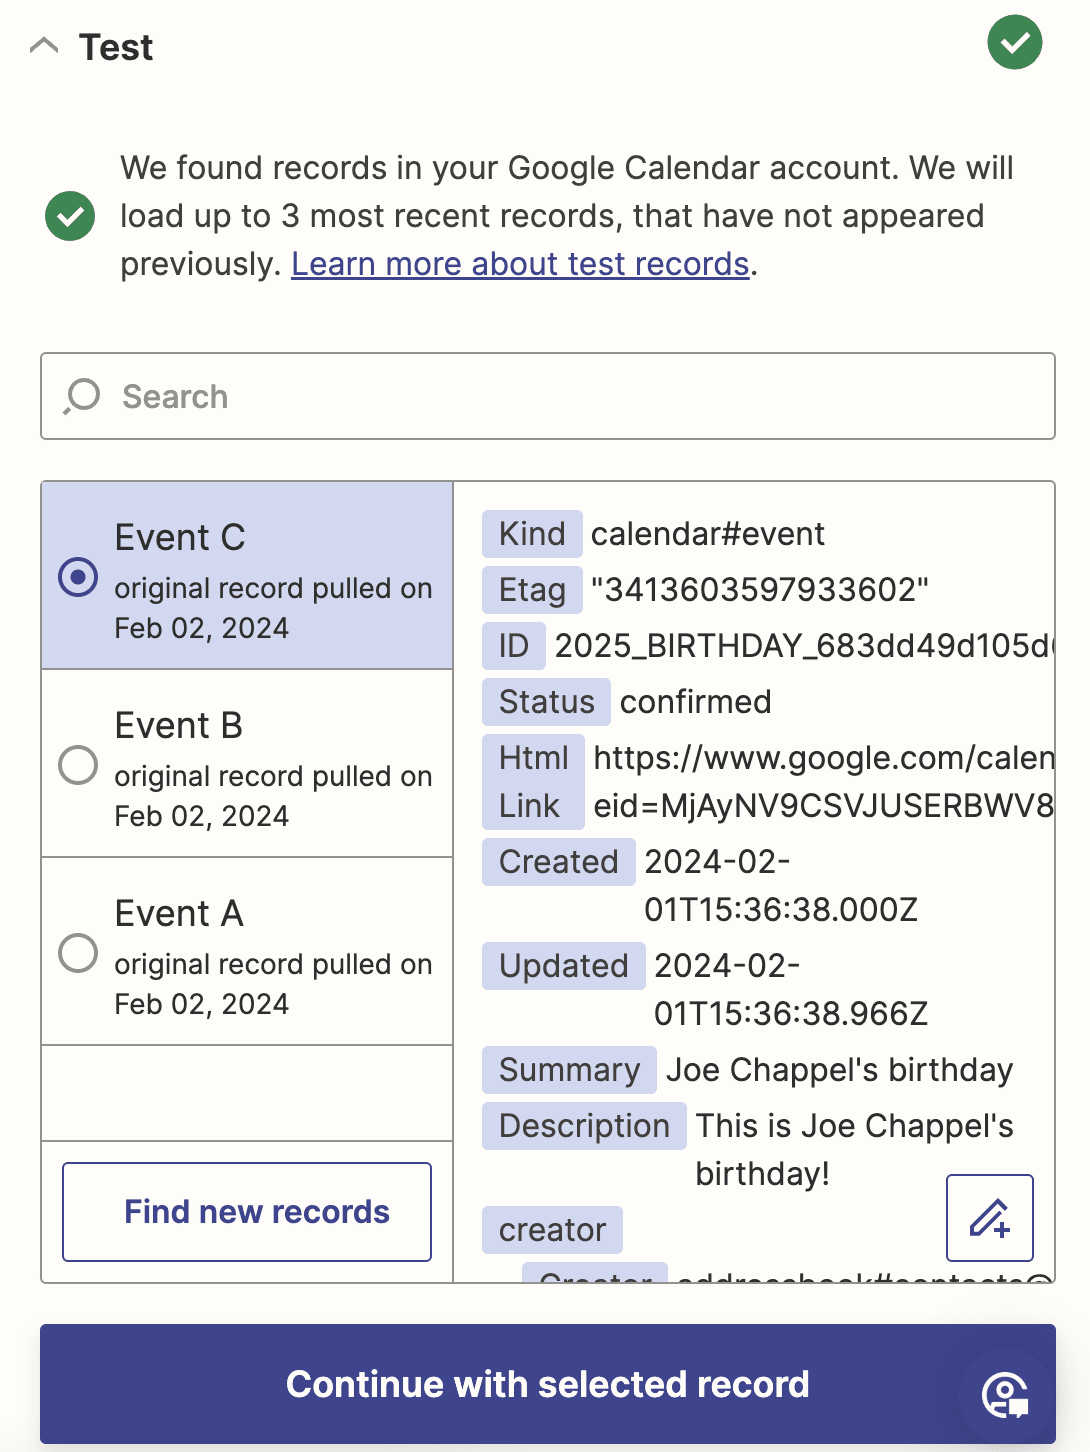Click the Event C title text
This screenshot has height=1452, width=1090.
[x=180, y=538]
